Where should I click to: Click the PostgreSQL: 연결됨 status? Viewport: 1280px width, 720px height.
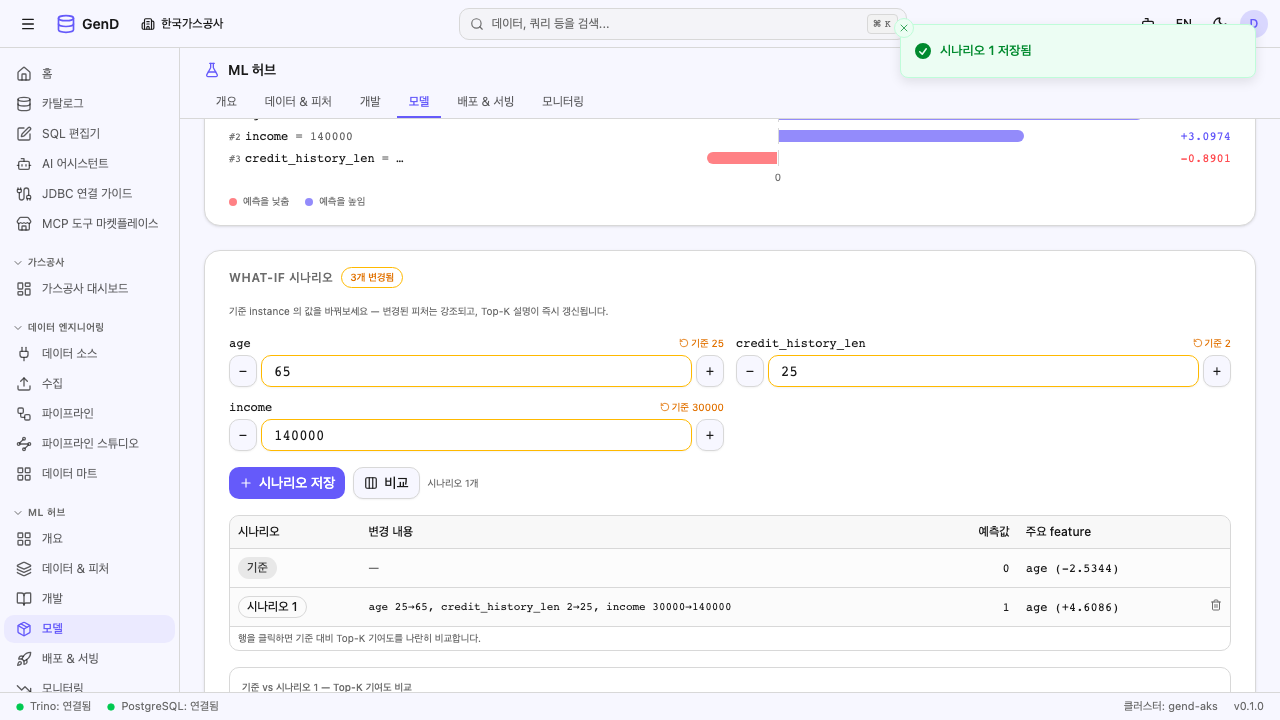(x=163, y=706)
